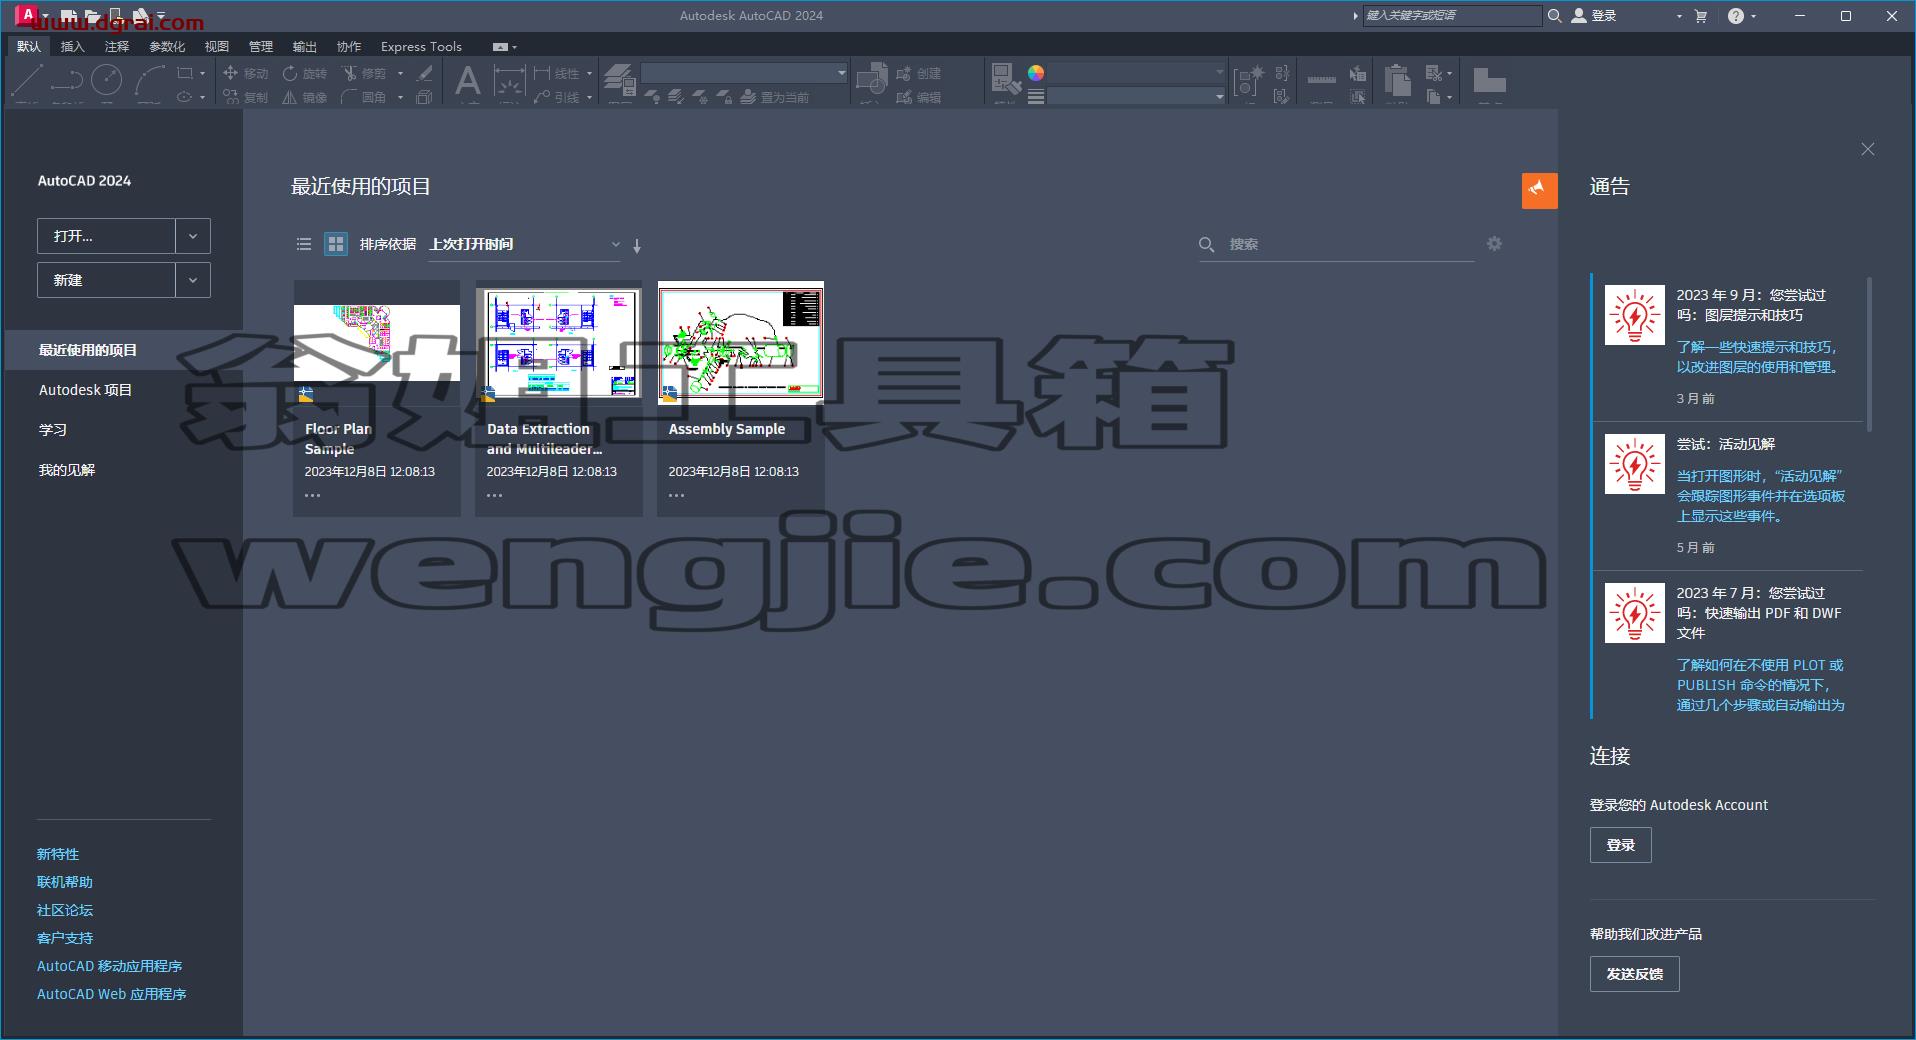
Task: Toggle sort direction arrow
Action: pyautogui.click(x=637, y=245)
